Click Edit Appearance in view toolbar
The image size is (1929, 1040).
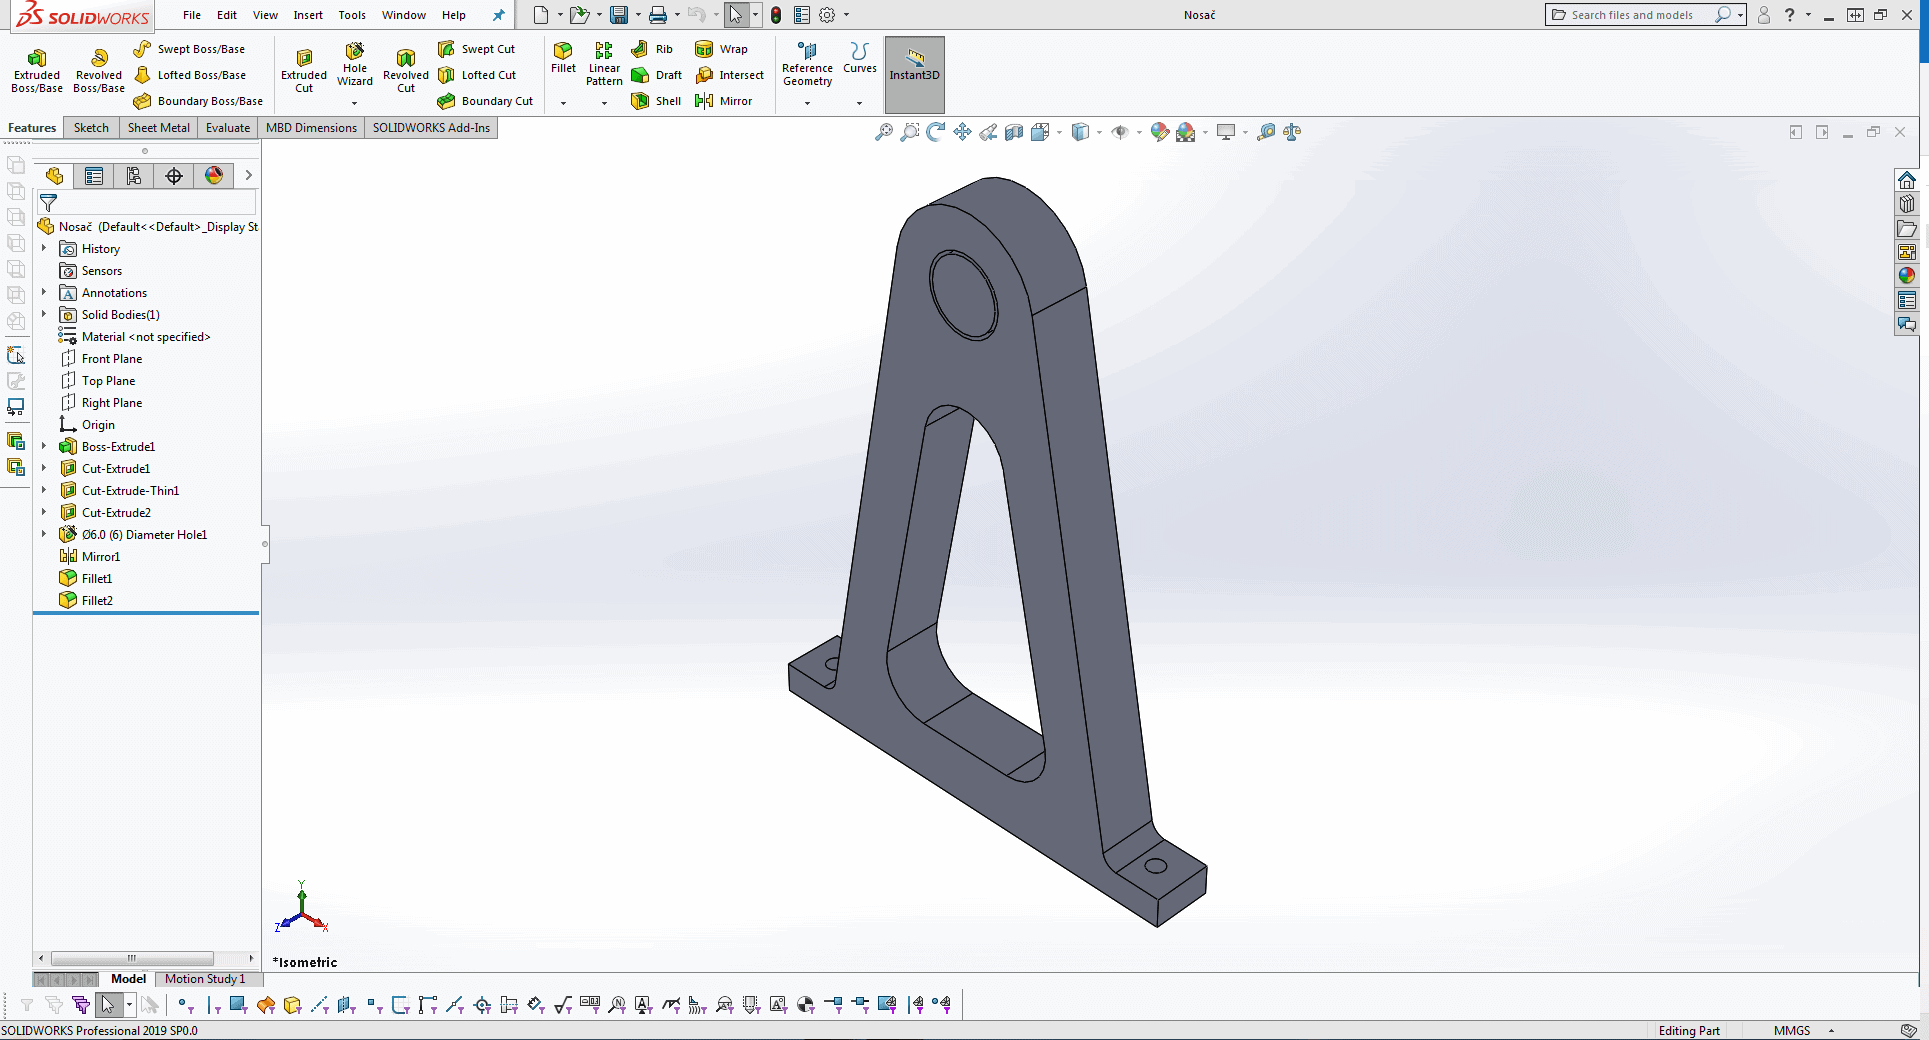pyautogui.click(x=1159, y=132)
